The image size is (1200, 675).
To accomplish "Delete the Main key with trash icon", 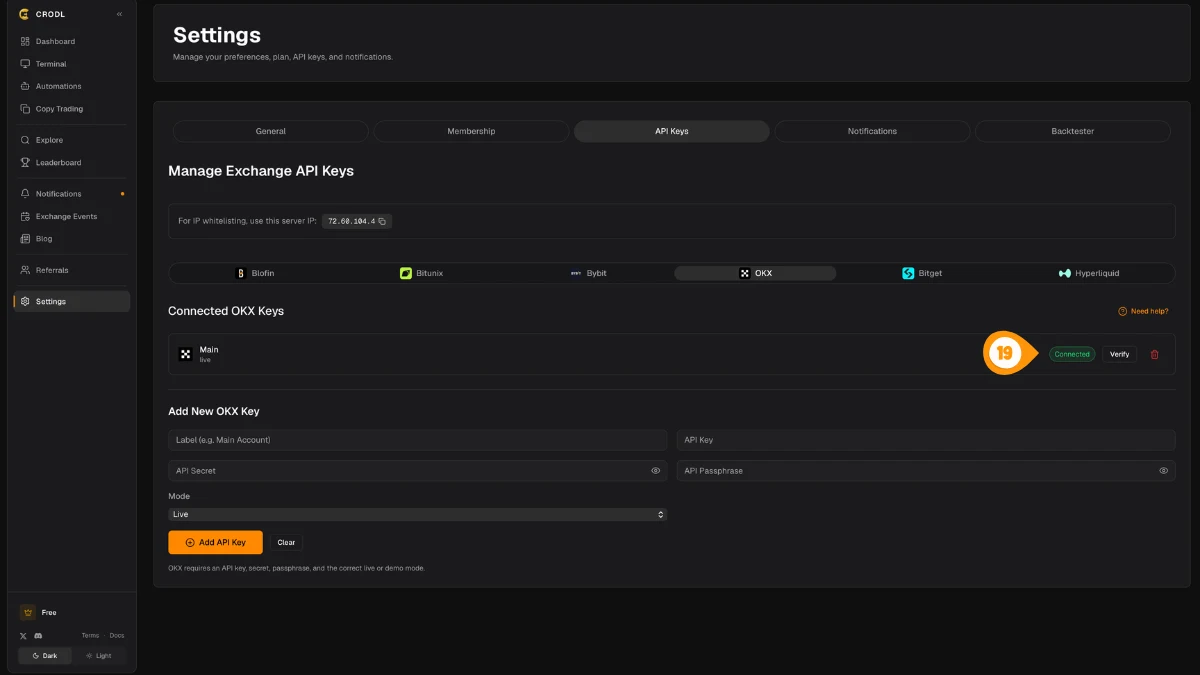I will (1155, 354).
